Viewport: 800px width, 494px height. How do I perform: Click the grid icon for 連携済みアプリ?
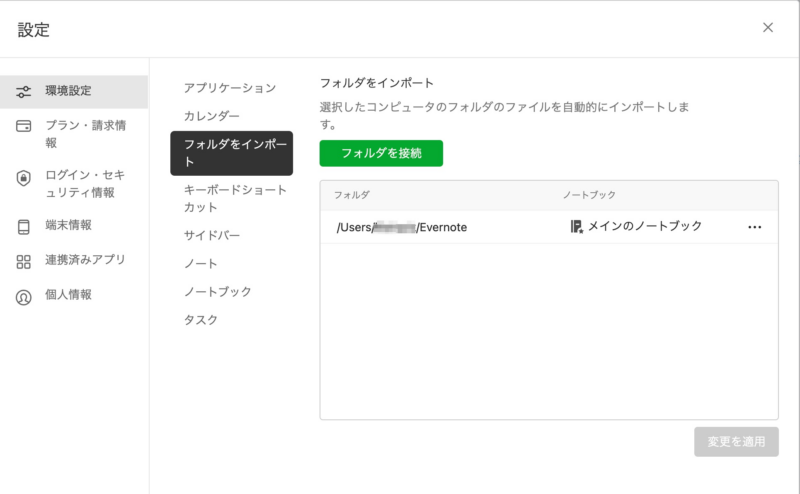tap(24, 261)
